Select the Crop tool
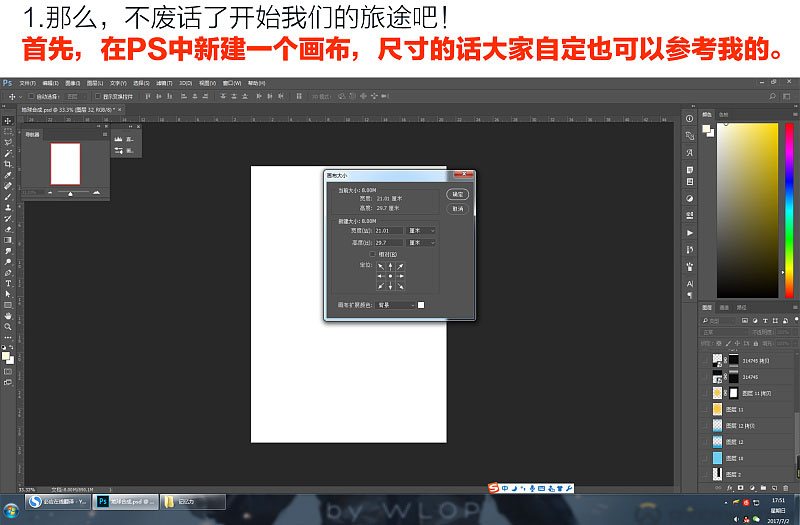Image resolution: width=800 pixels, height=525 pixels. pos(8,164)
